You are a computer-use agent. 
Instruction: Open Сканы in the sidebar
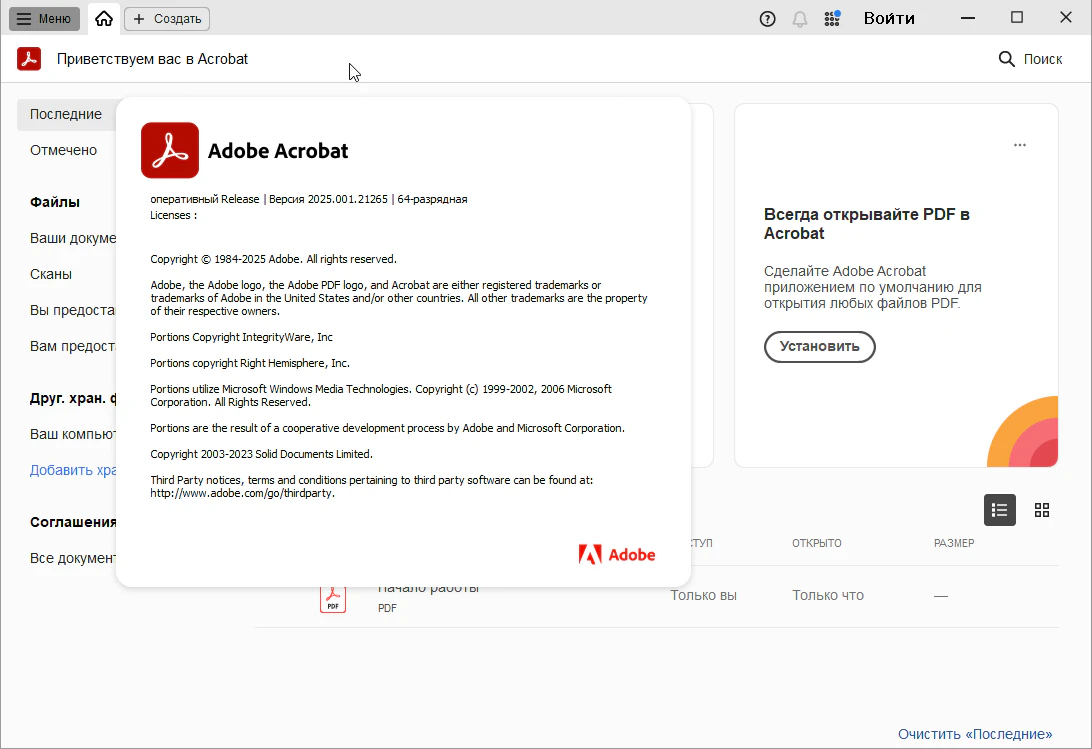(51, 274)
